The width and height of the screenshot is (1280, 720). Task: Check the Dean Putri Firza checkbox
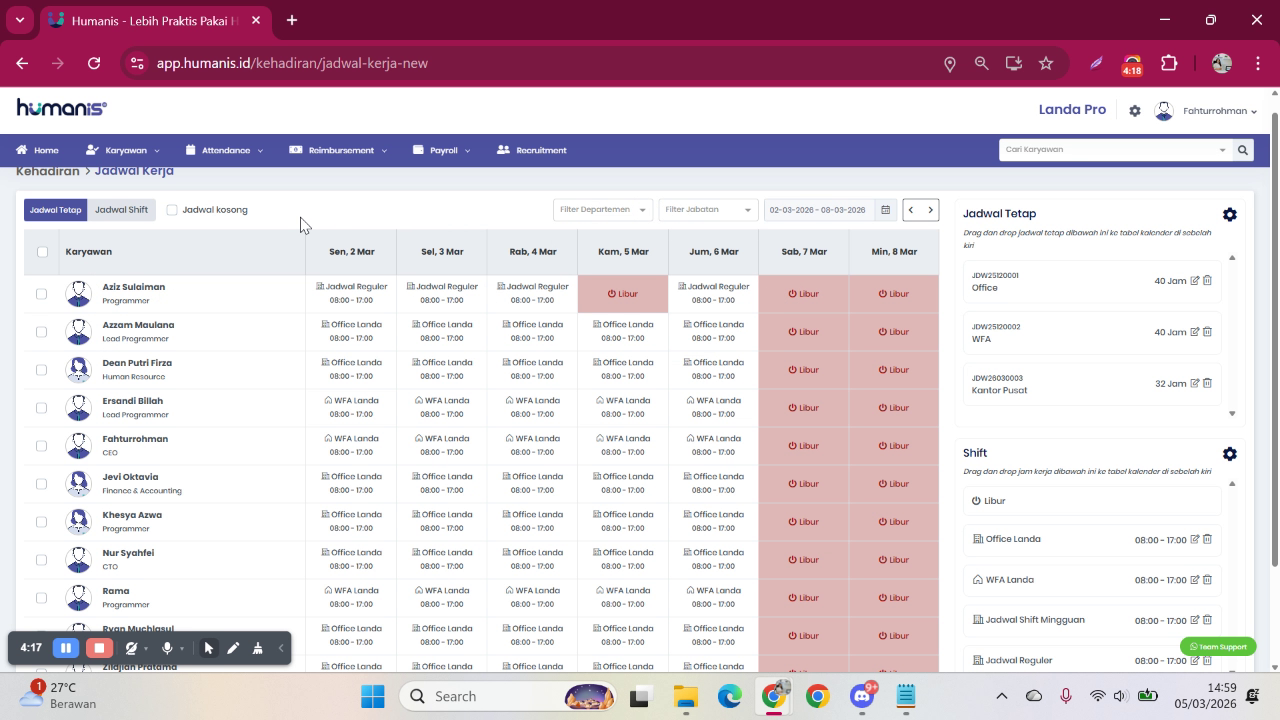tap(41, 370)
